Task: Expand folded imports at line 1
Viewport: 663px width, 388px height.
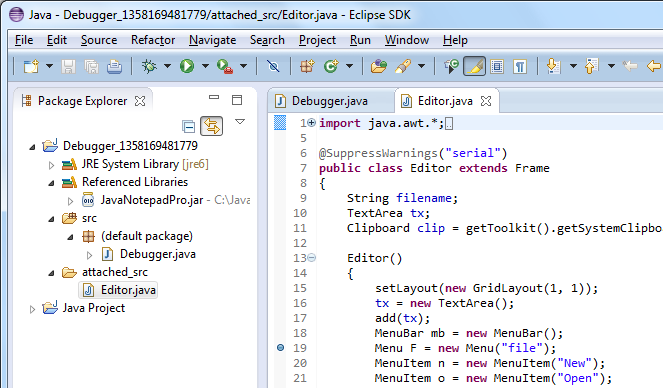Action: tap(312, 123)
